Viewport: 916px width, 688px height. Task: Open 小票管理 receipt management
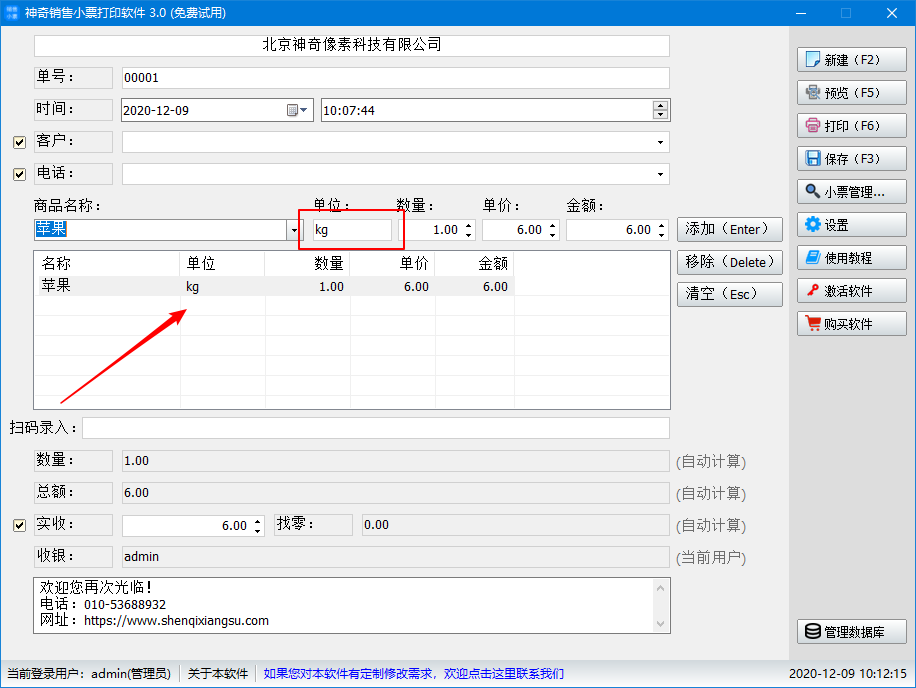click(x=851, y=192)
